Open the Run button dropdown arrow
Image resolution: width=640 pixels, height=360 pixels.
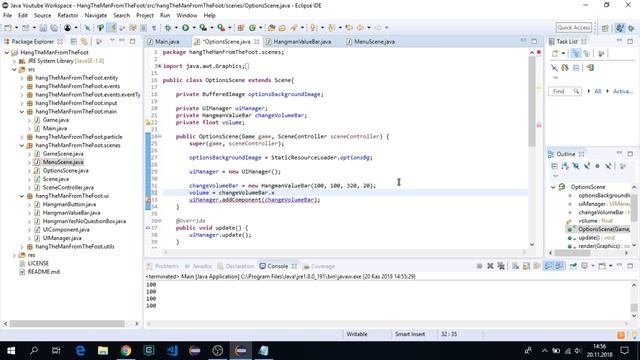coord(194,28)
